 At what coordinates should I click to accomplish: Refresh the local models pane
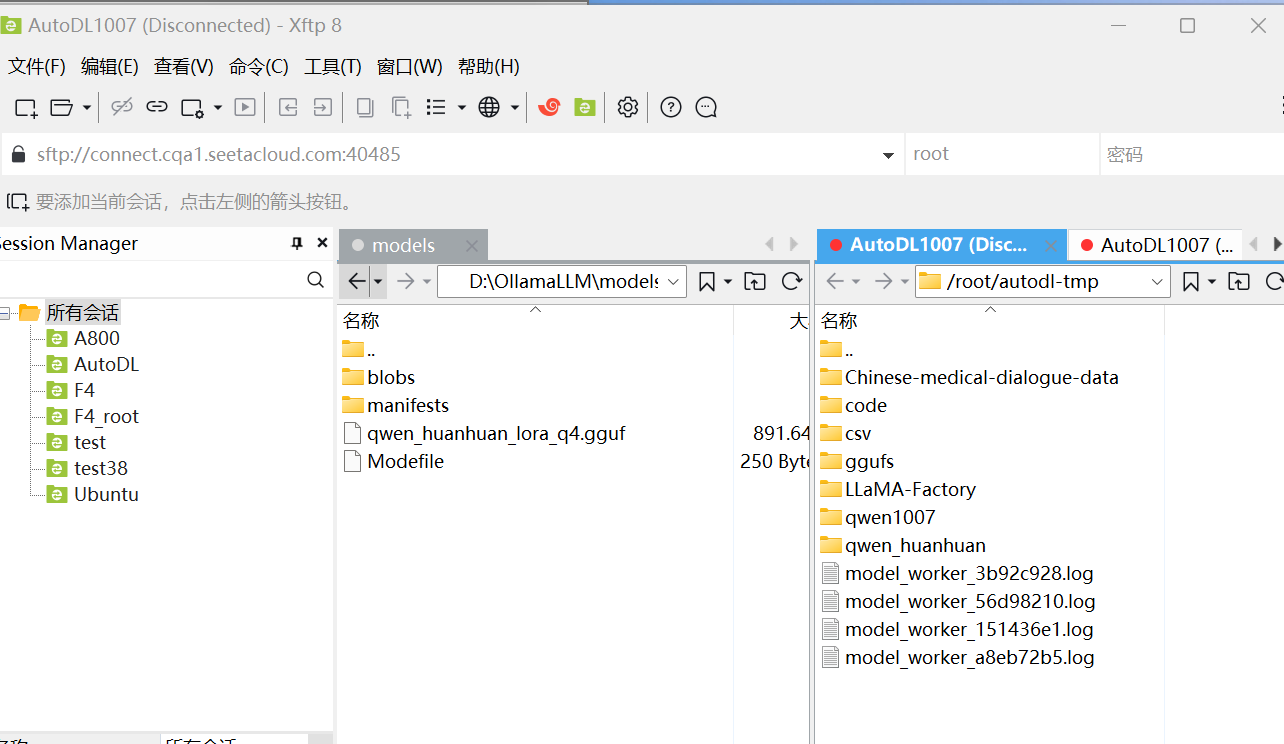(x=792, y=282)
